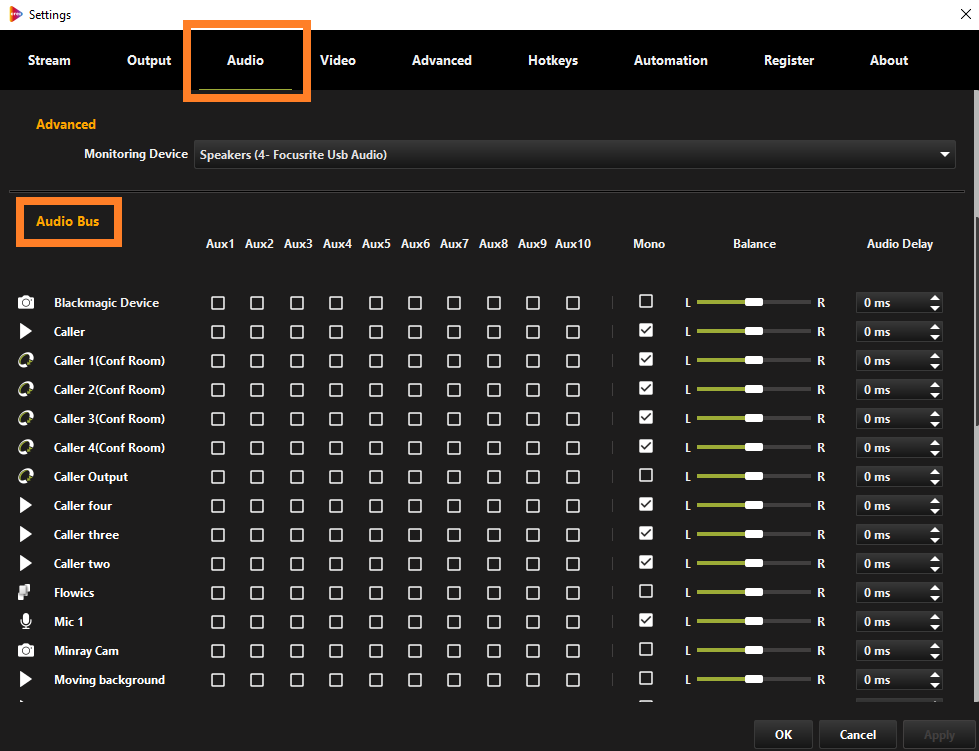Click the play icon beside Caller four
The height and width of the screenshot is (751, 979).
(x=26, y=505)
